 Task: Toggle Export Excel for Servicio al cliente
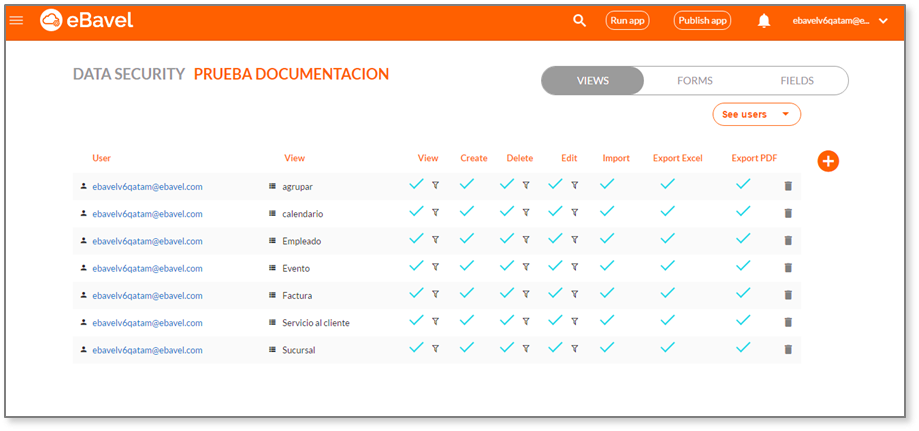[x=668, y=320]
